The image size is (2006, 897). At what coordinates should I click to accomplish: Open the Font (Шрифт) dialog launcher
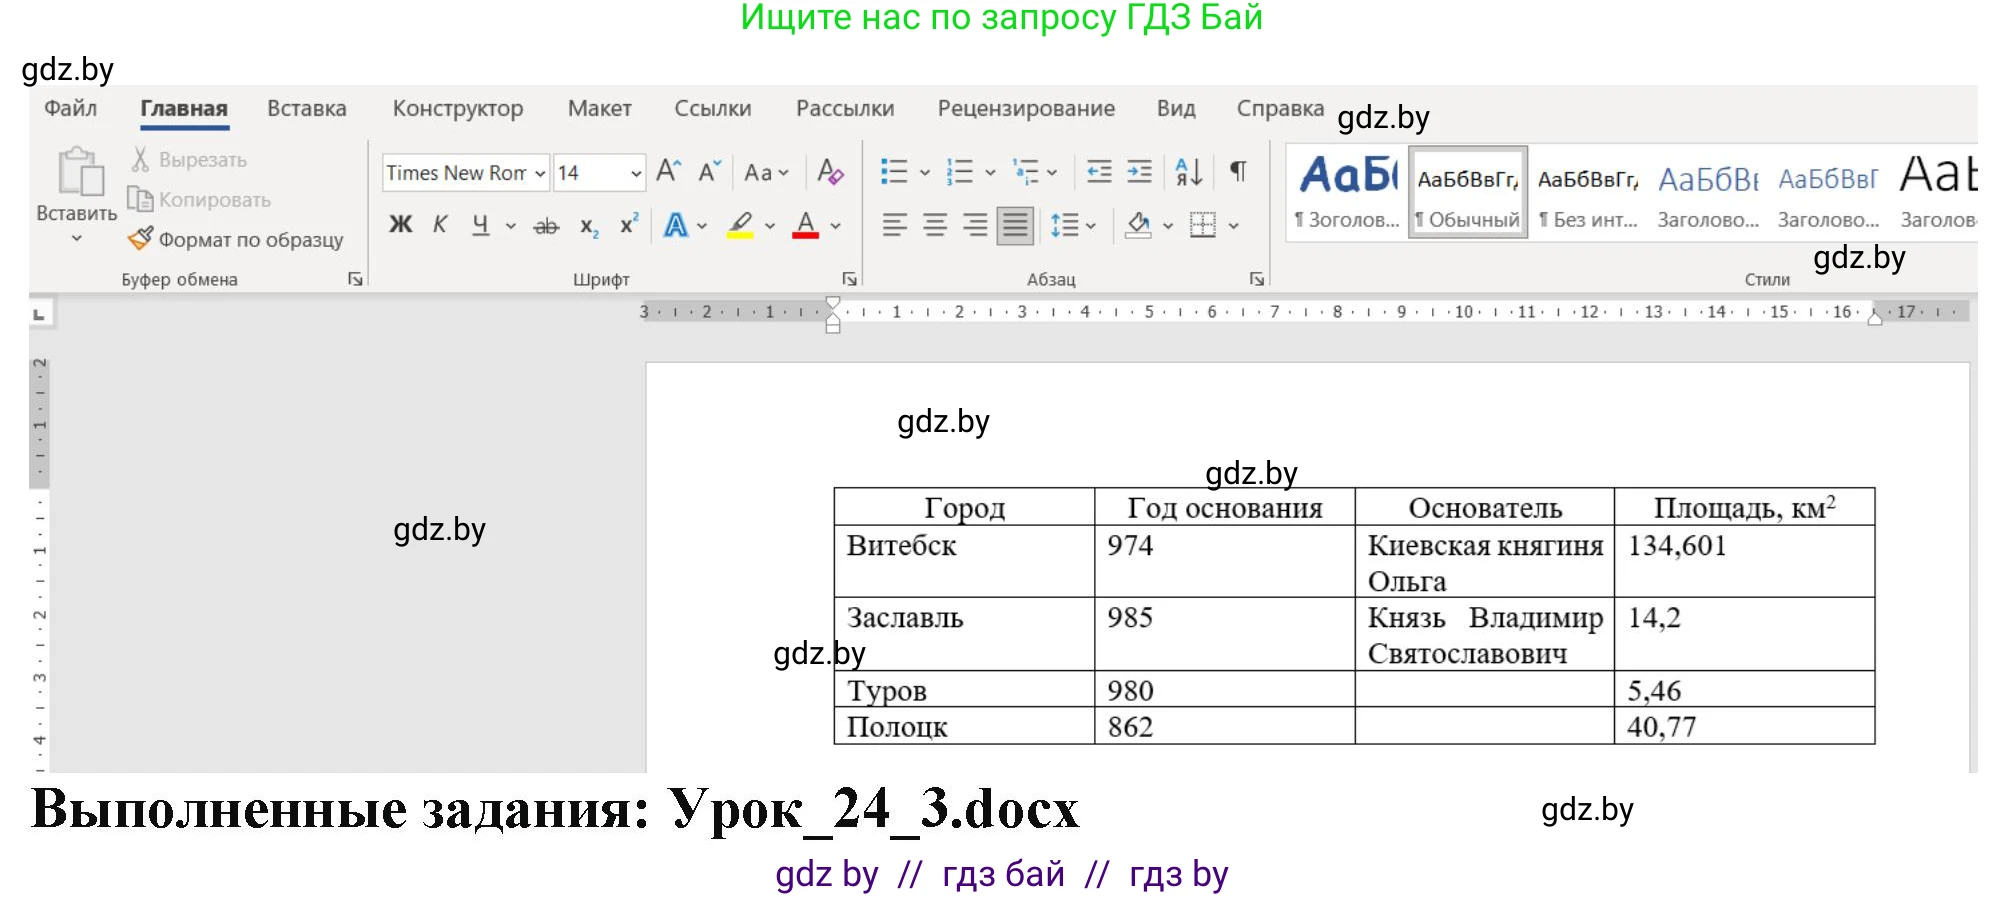coord(849,279)
